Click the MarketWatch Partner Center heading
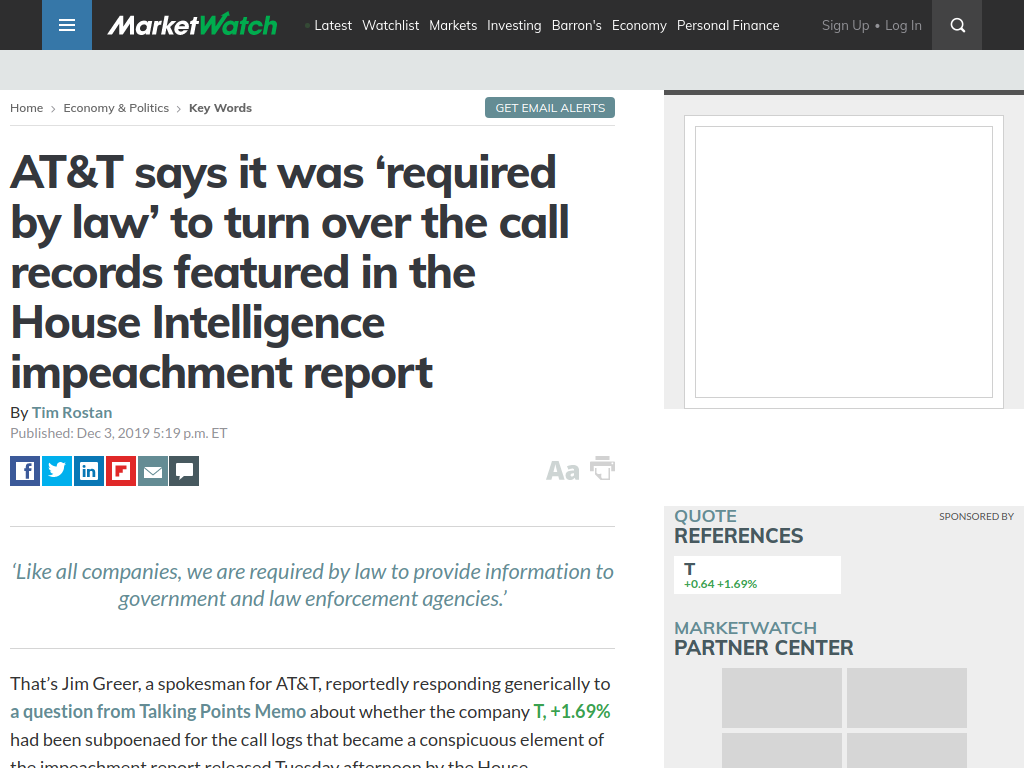 pos(763,639)
